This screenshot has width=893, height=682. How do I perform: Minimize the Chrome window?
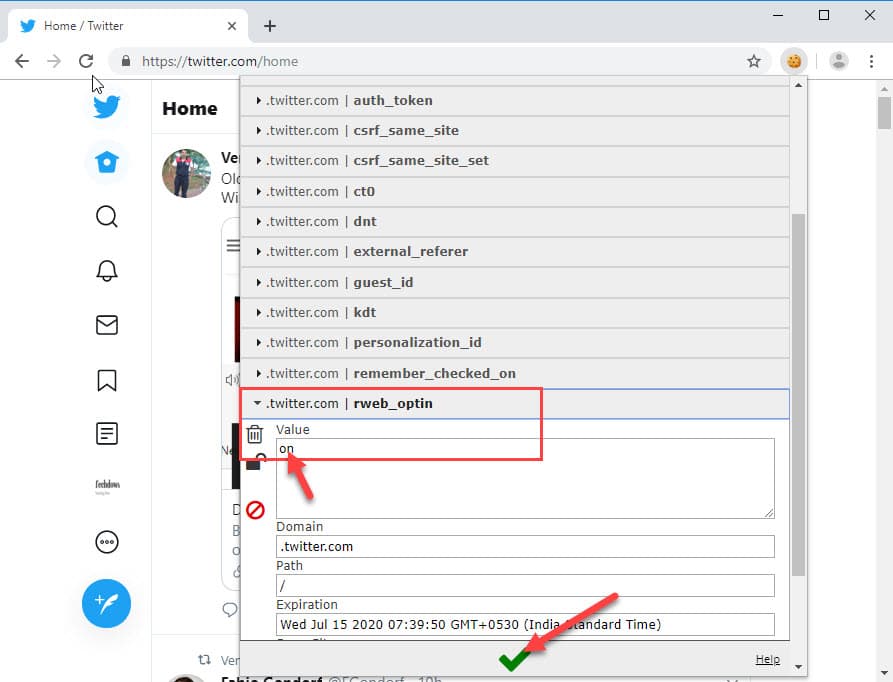pos(778,15)
